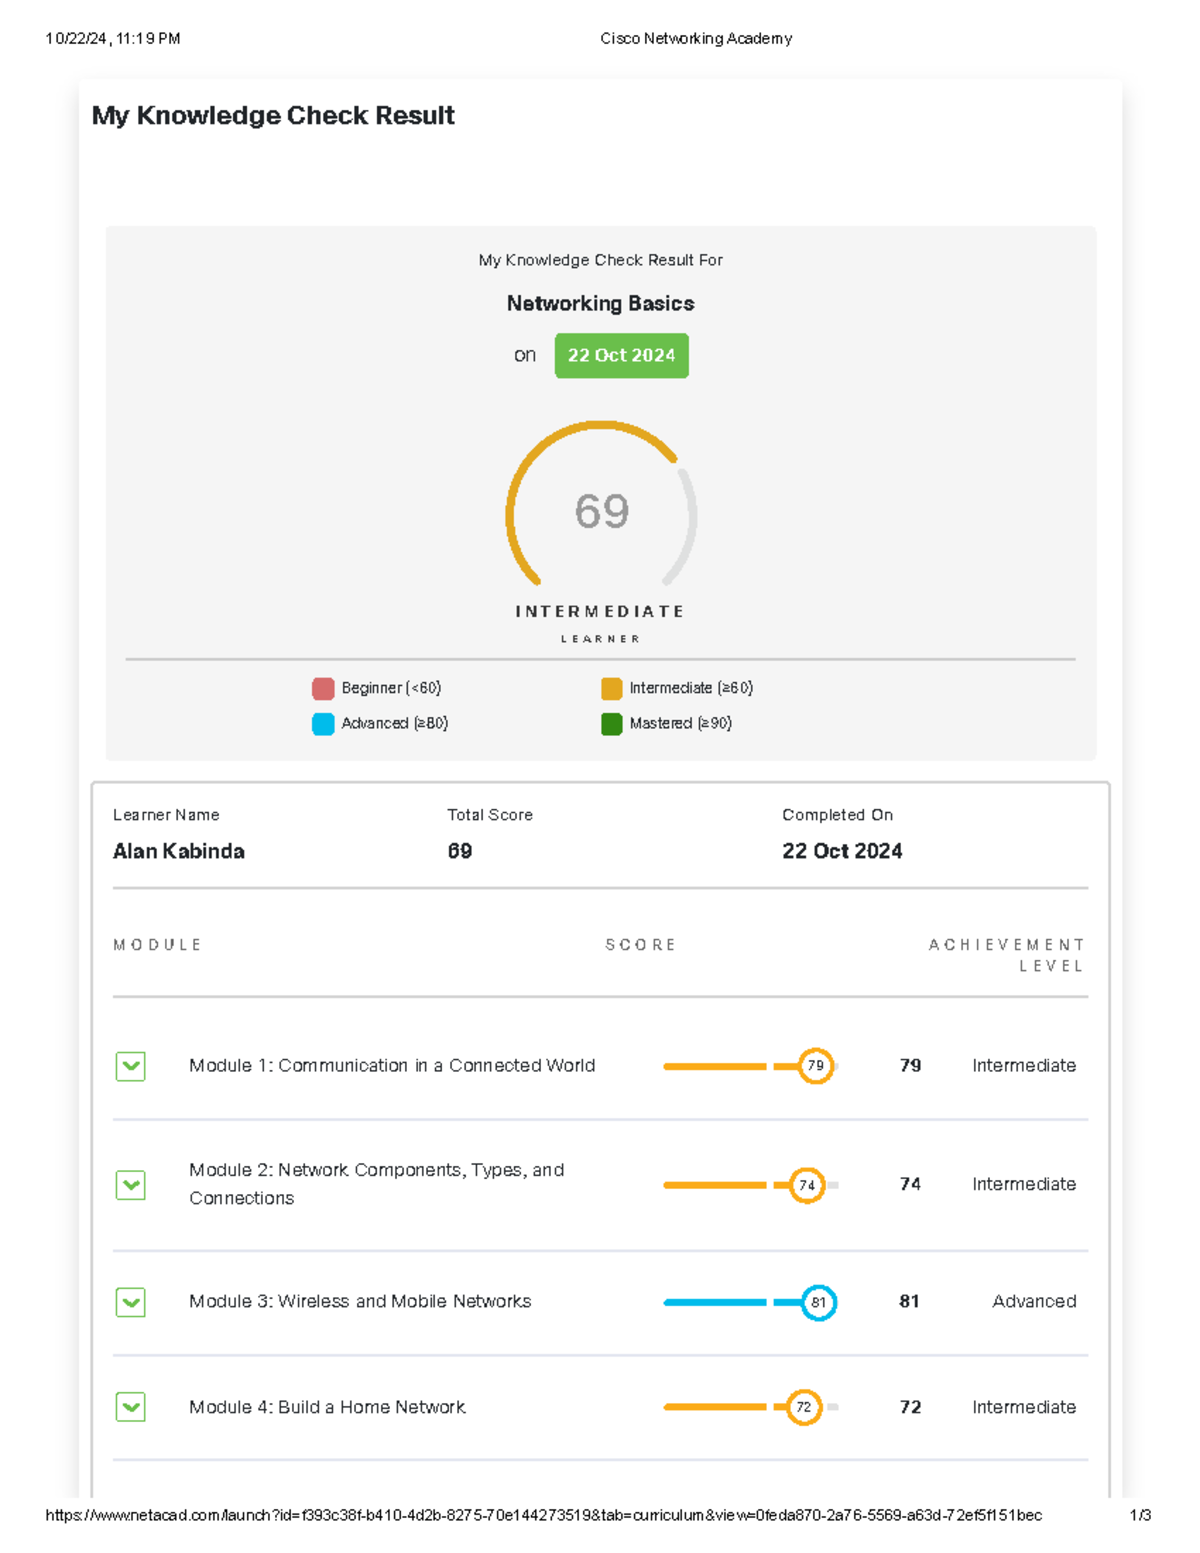Screen dimensions: 1200x1553
Task: Click the Total Score value 69
Action: pos(460,851)
